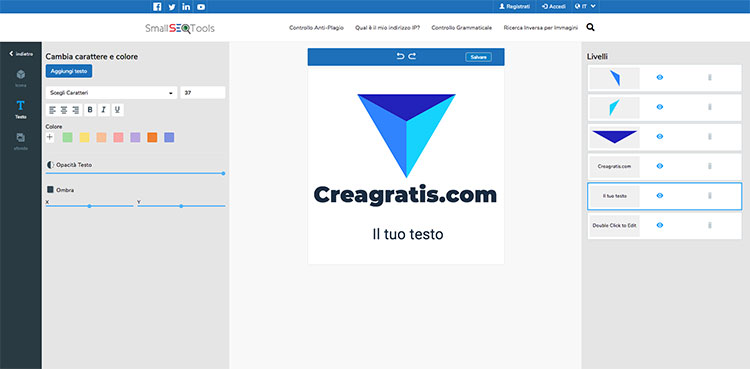
Task: Open the Scegli Caratteri font dropdown
Action: 111,93
